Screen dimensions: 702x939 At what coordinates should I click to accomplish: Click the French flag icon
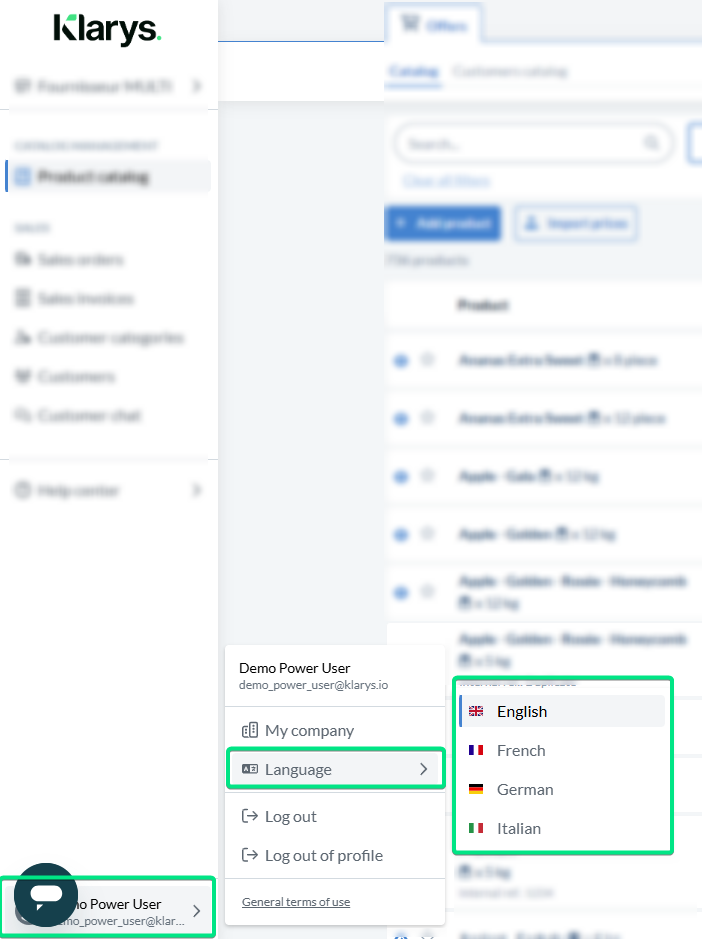pyautogui.click(x=476, y=750)
